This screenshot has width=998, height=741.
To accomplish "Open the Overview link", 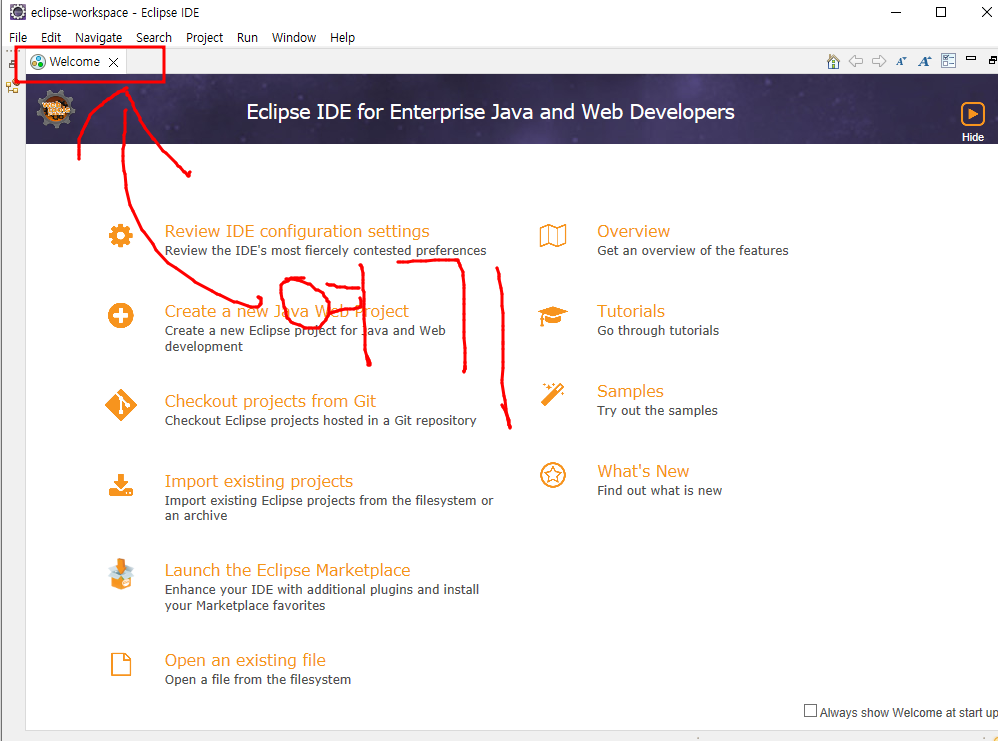I will (x=633, y=231).
